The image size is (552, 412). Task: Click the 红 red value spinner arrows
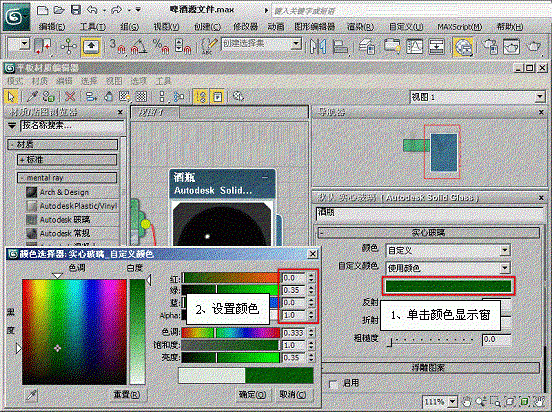pos(311,278)
